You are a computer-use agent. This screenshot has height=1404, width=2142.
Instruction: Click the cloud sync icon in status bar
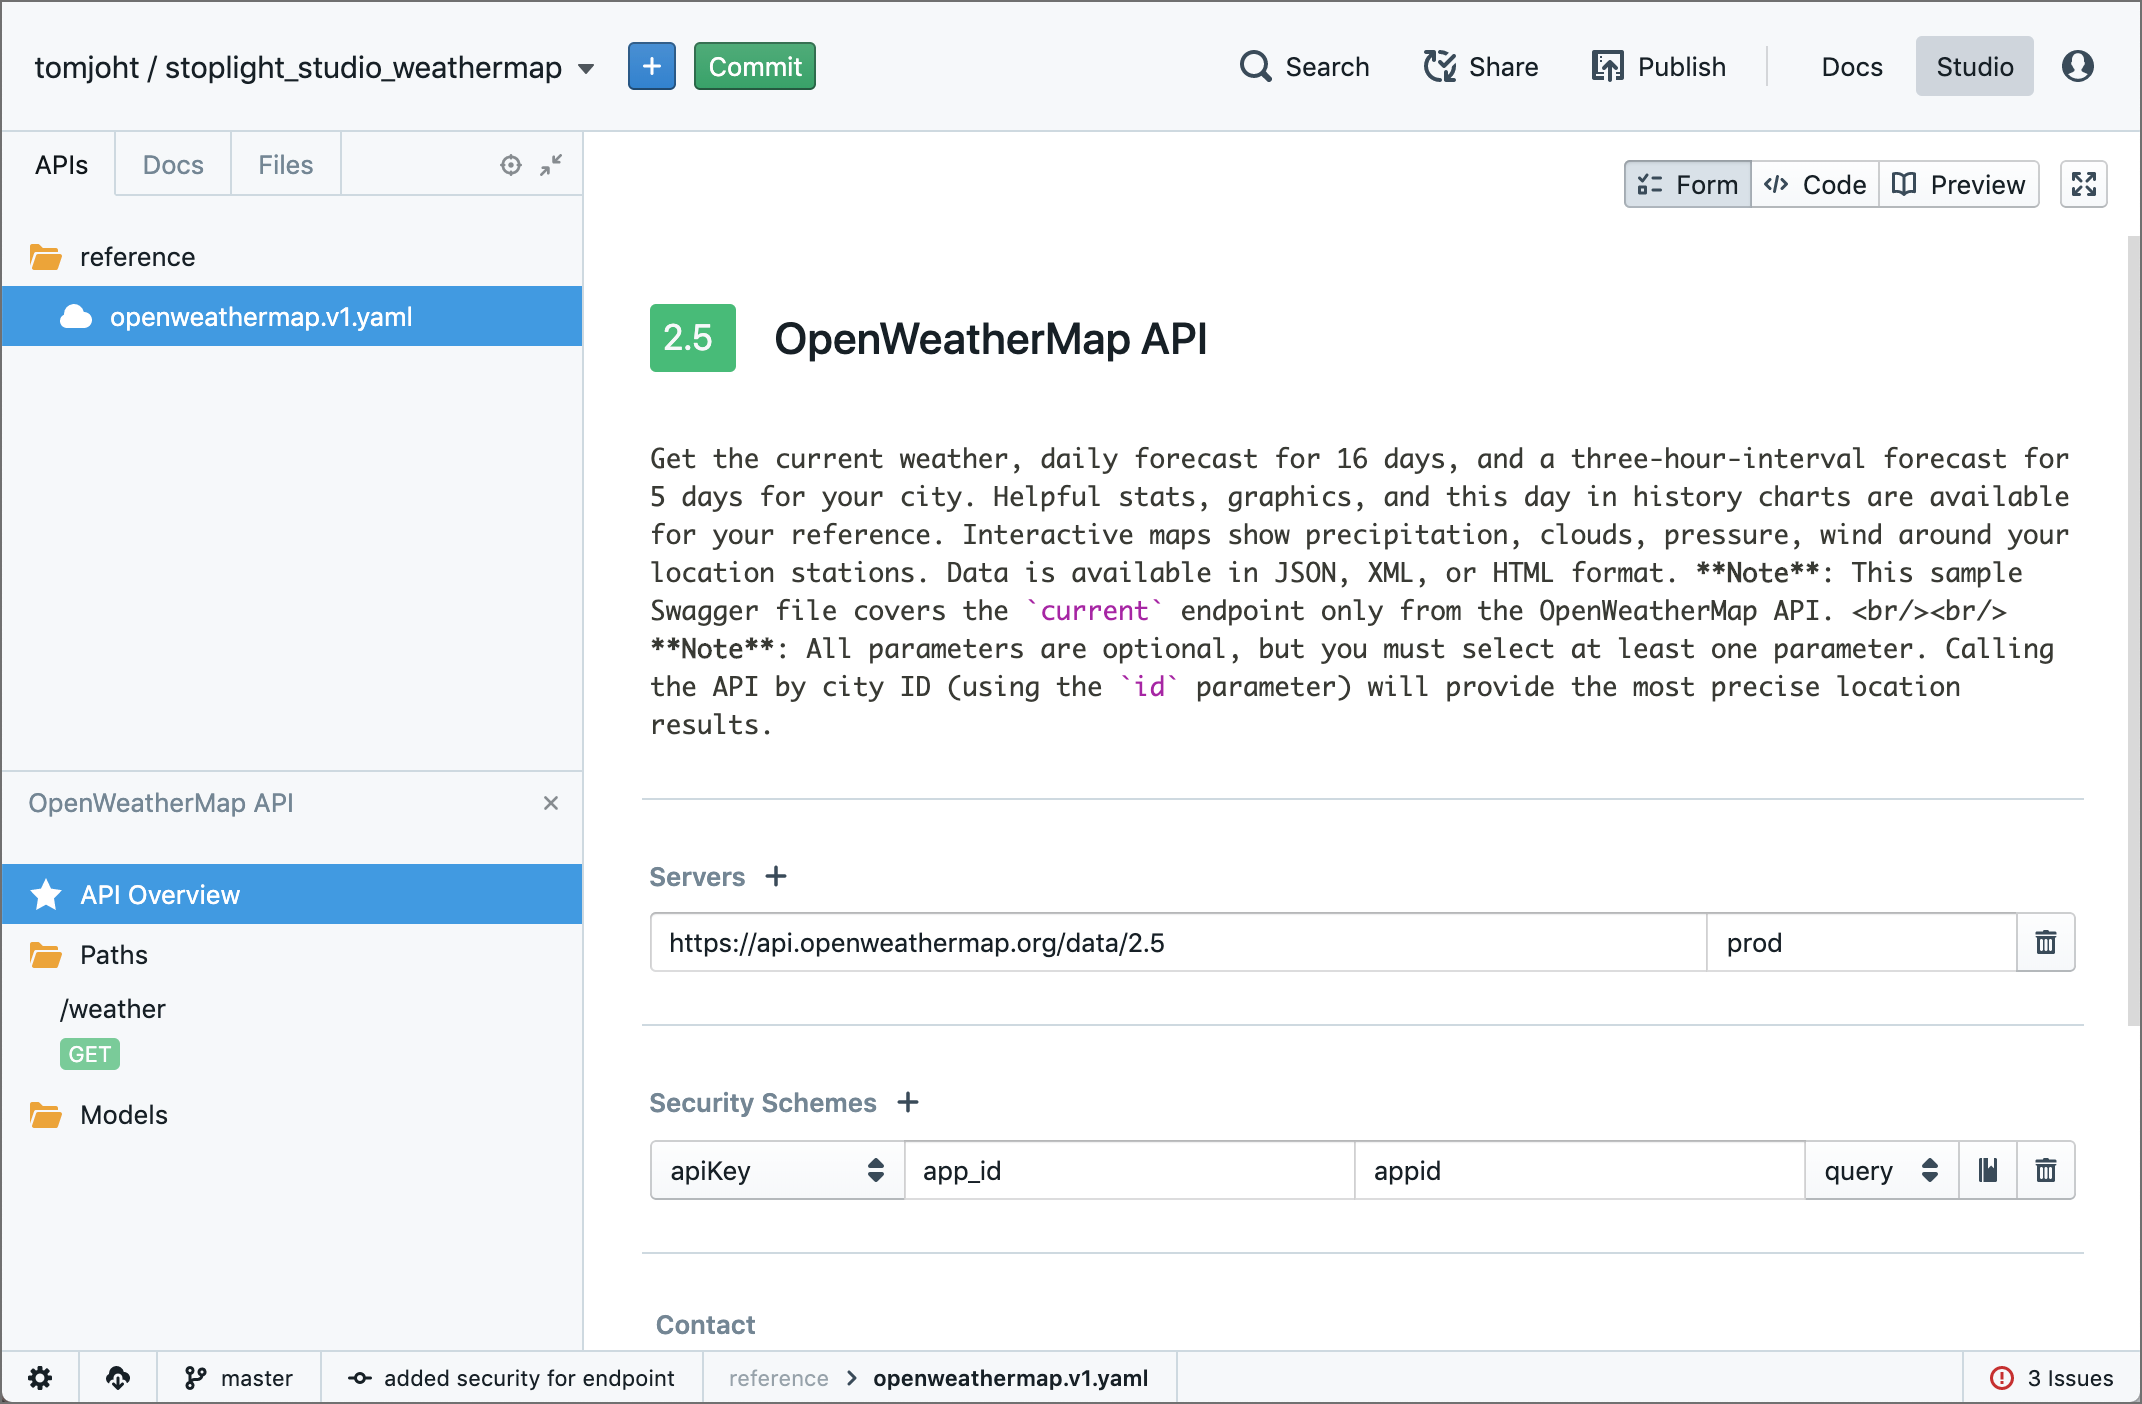[118, 1378]
